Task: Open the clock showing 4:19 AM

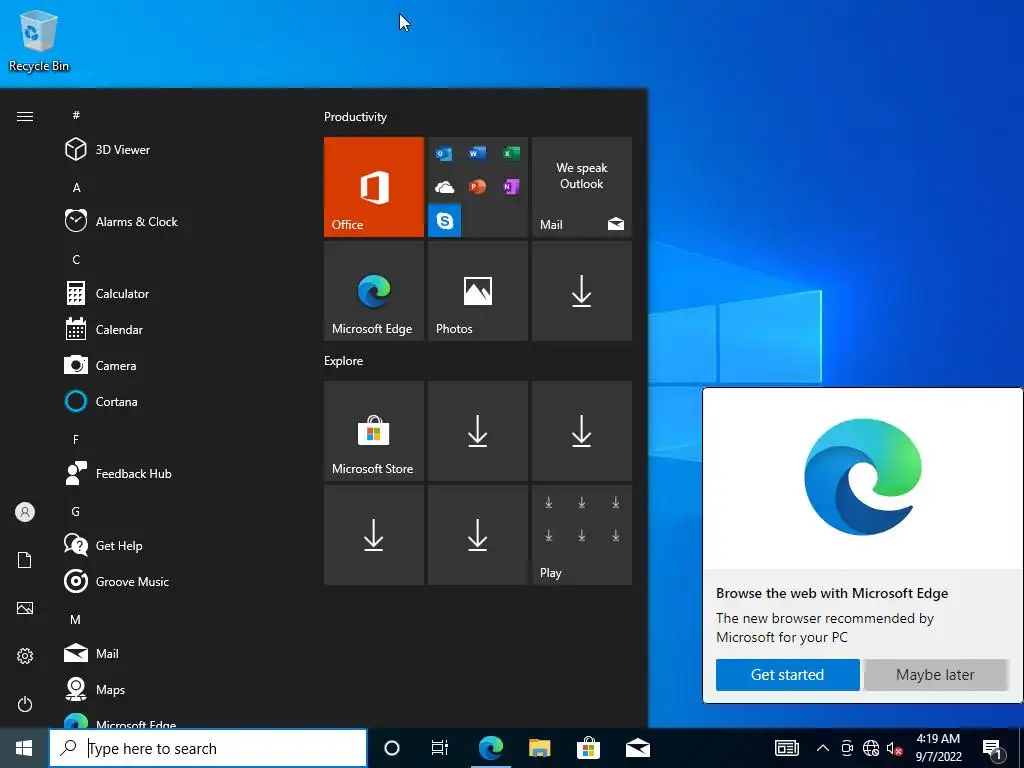Action: (938, 748)
